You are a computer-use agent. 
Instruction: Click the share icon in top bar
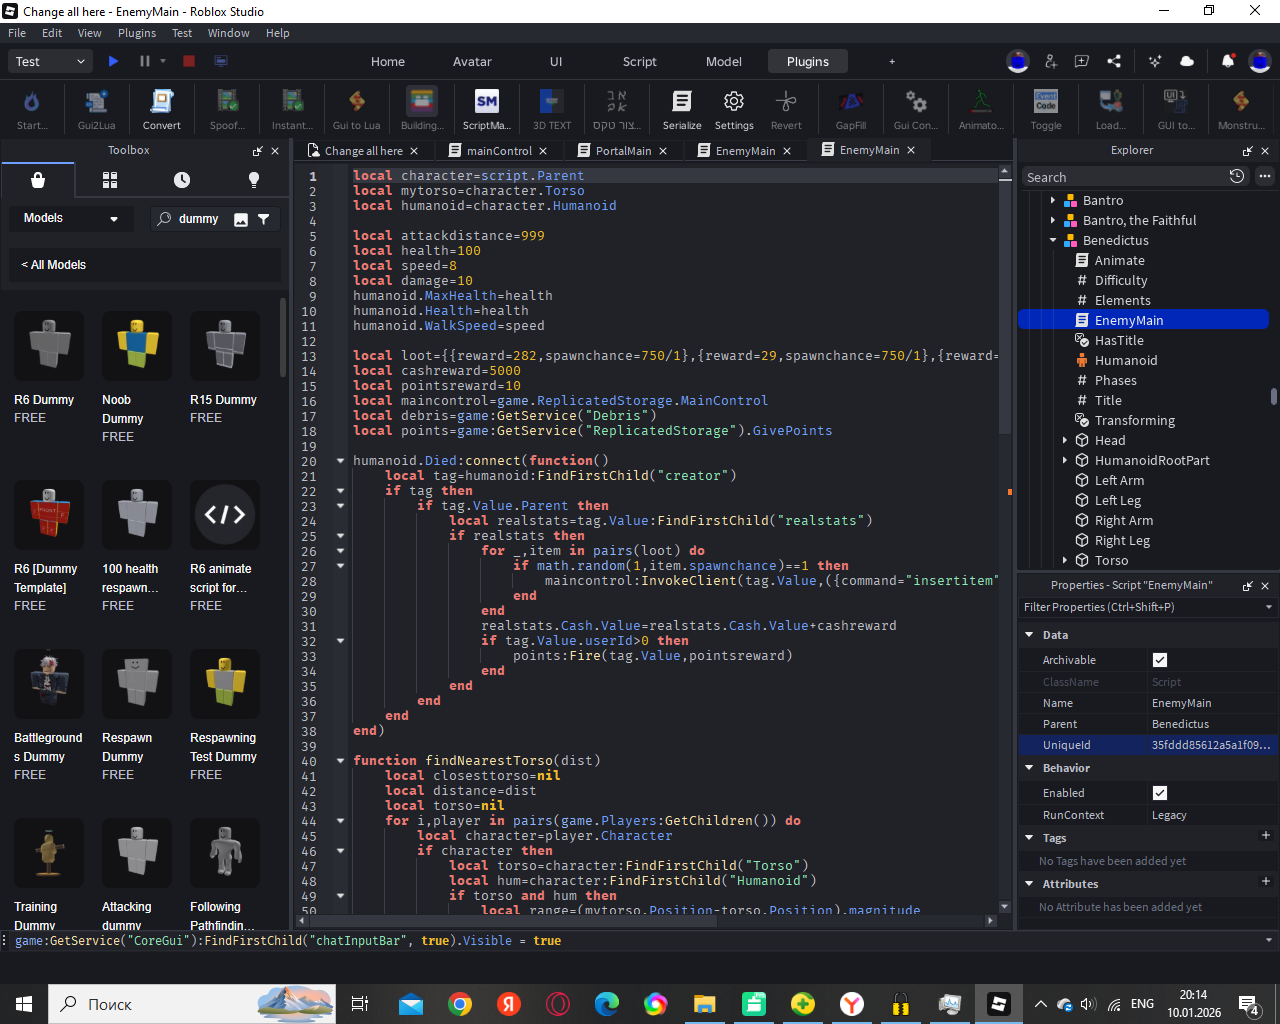click(x=1114, y=61)
